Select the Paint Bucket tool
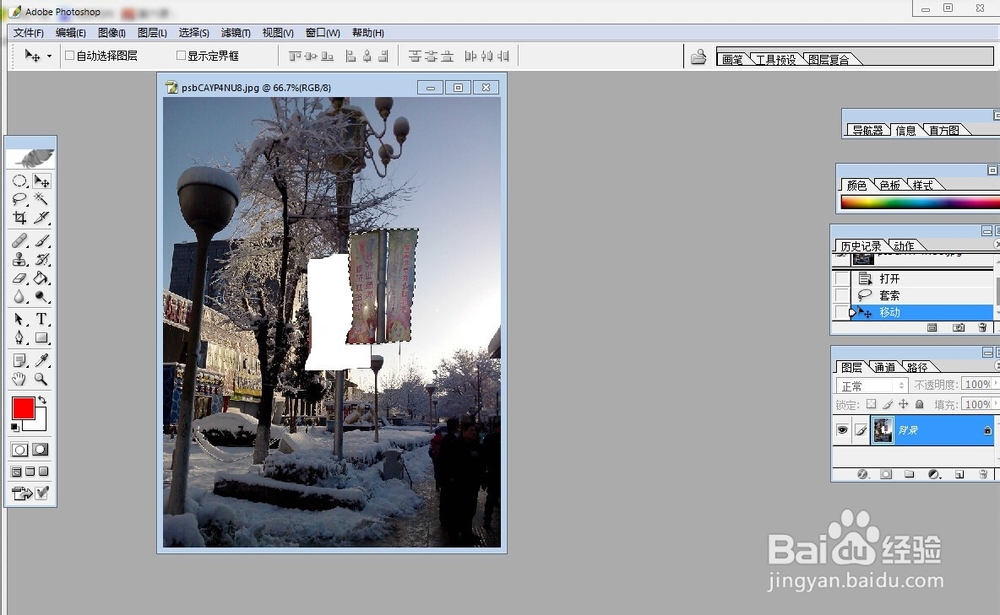The height and width of the screenshot is (615, 1000). (x=41, y=278)
